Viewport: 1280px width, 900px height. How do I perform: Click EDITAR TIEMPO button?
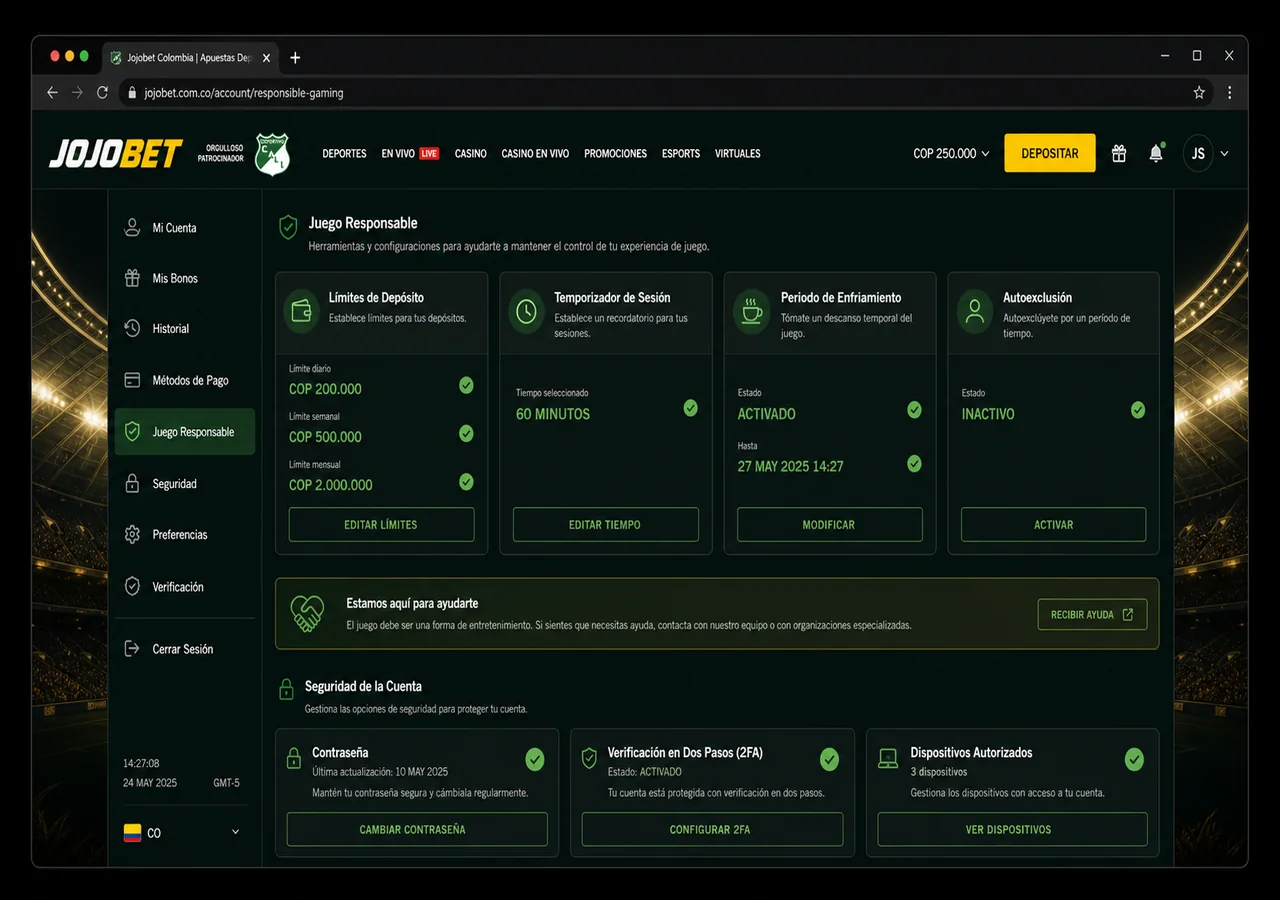pos(605,524)
